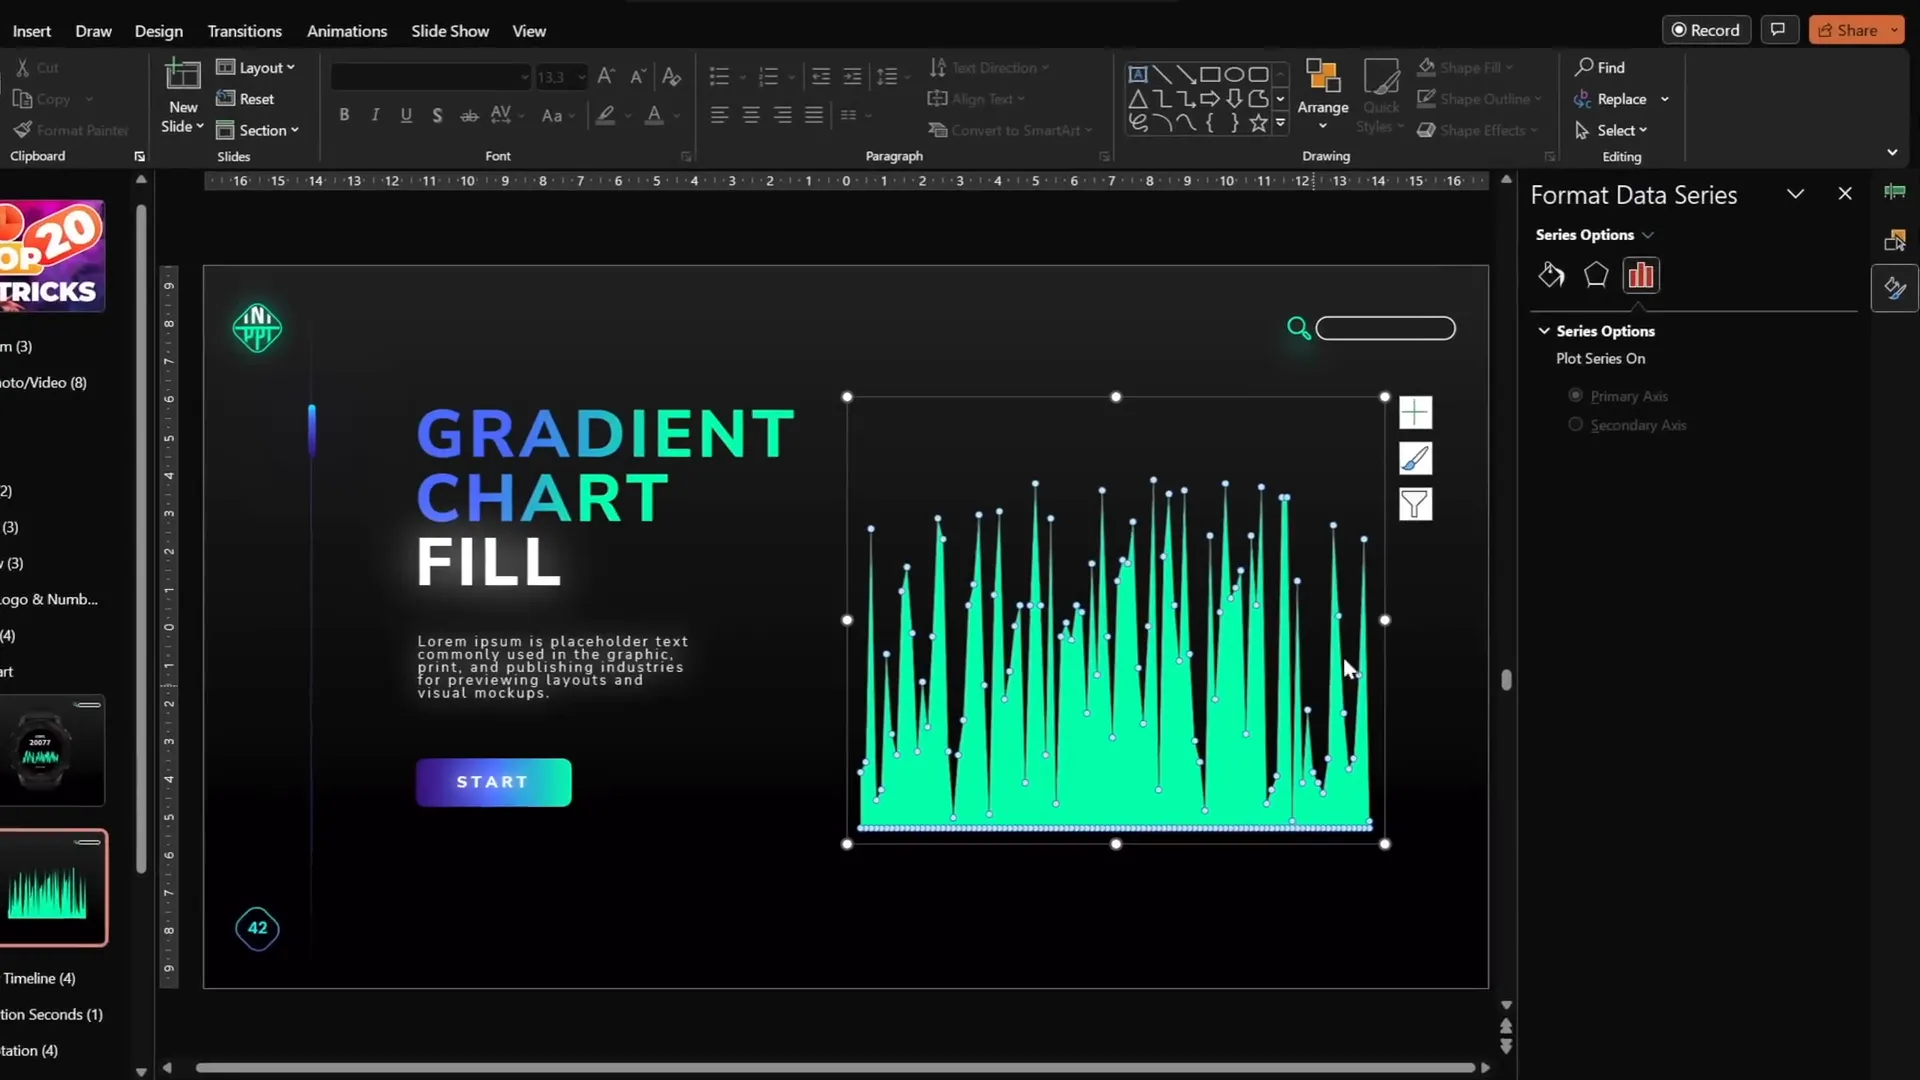
Task: Select the text box shape in gallery
Action: click(1138, 74)
